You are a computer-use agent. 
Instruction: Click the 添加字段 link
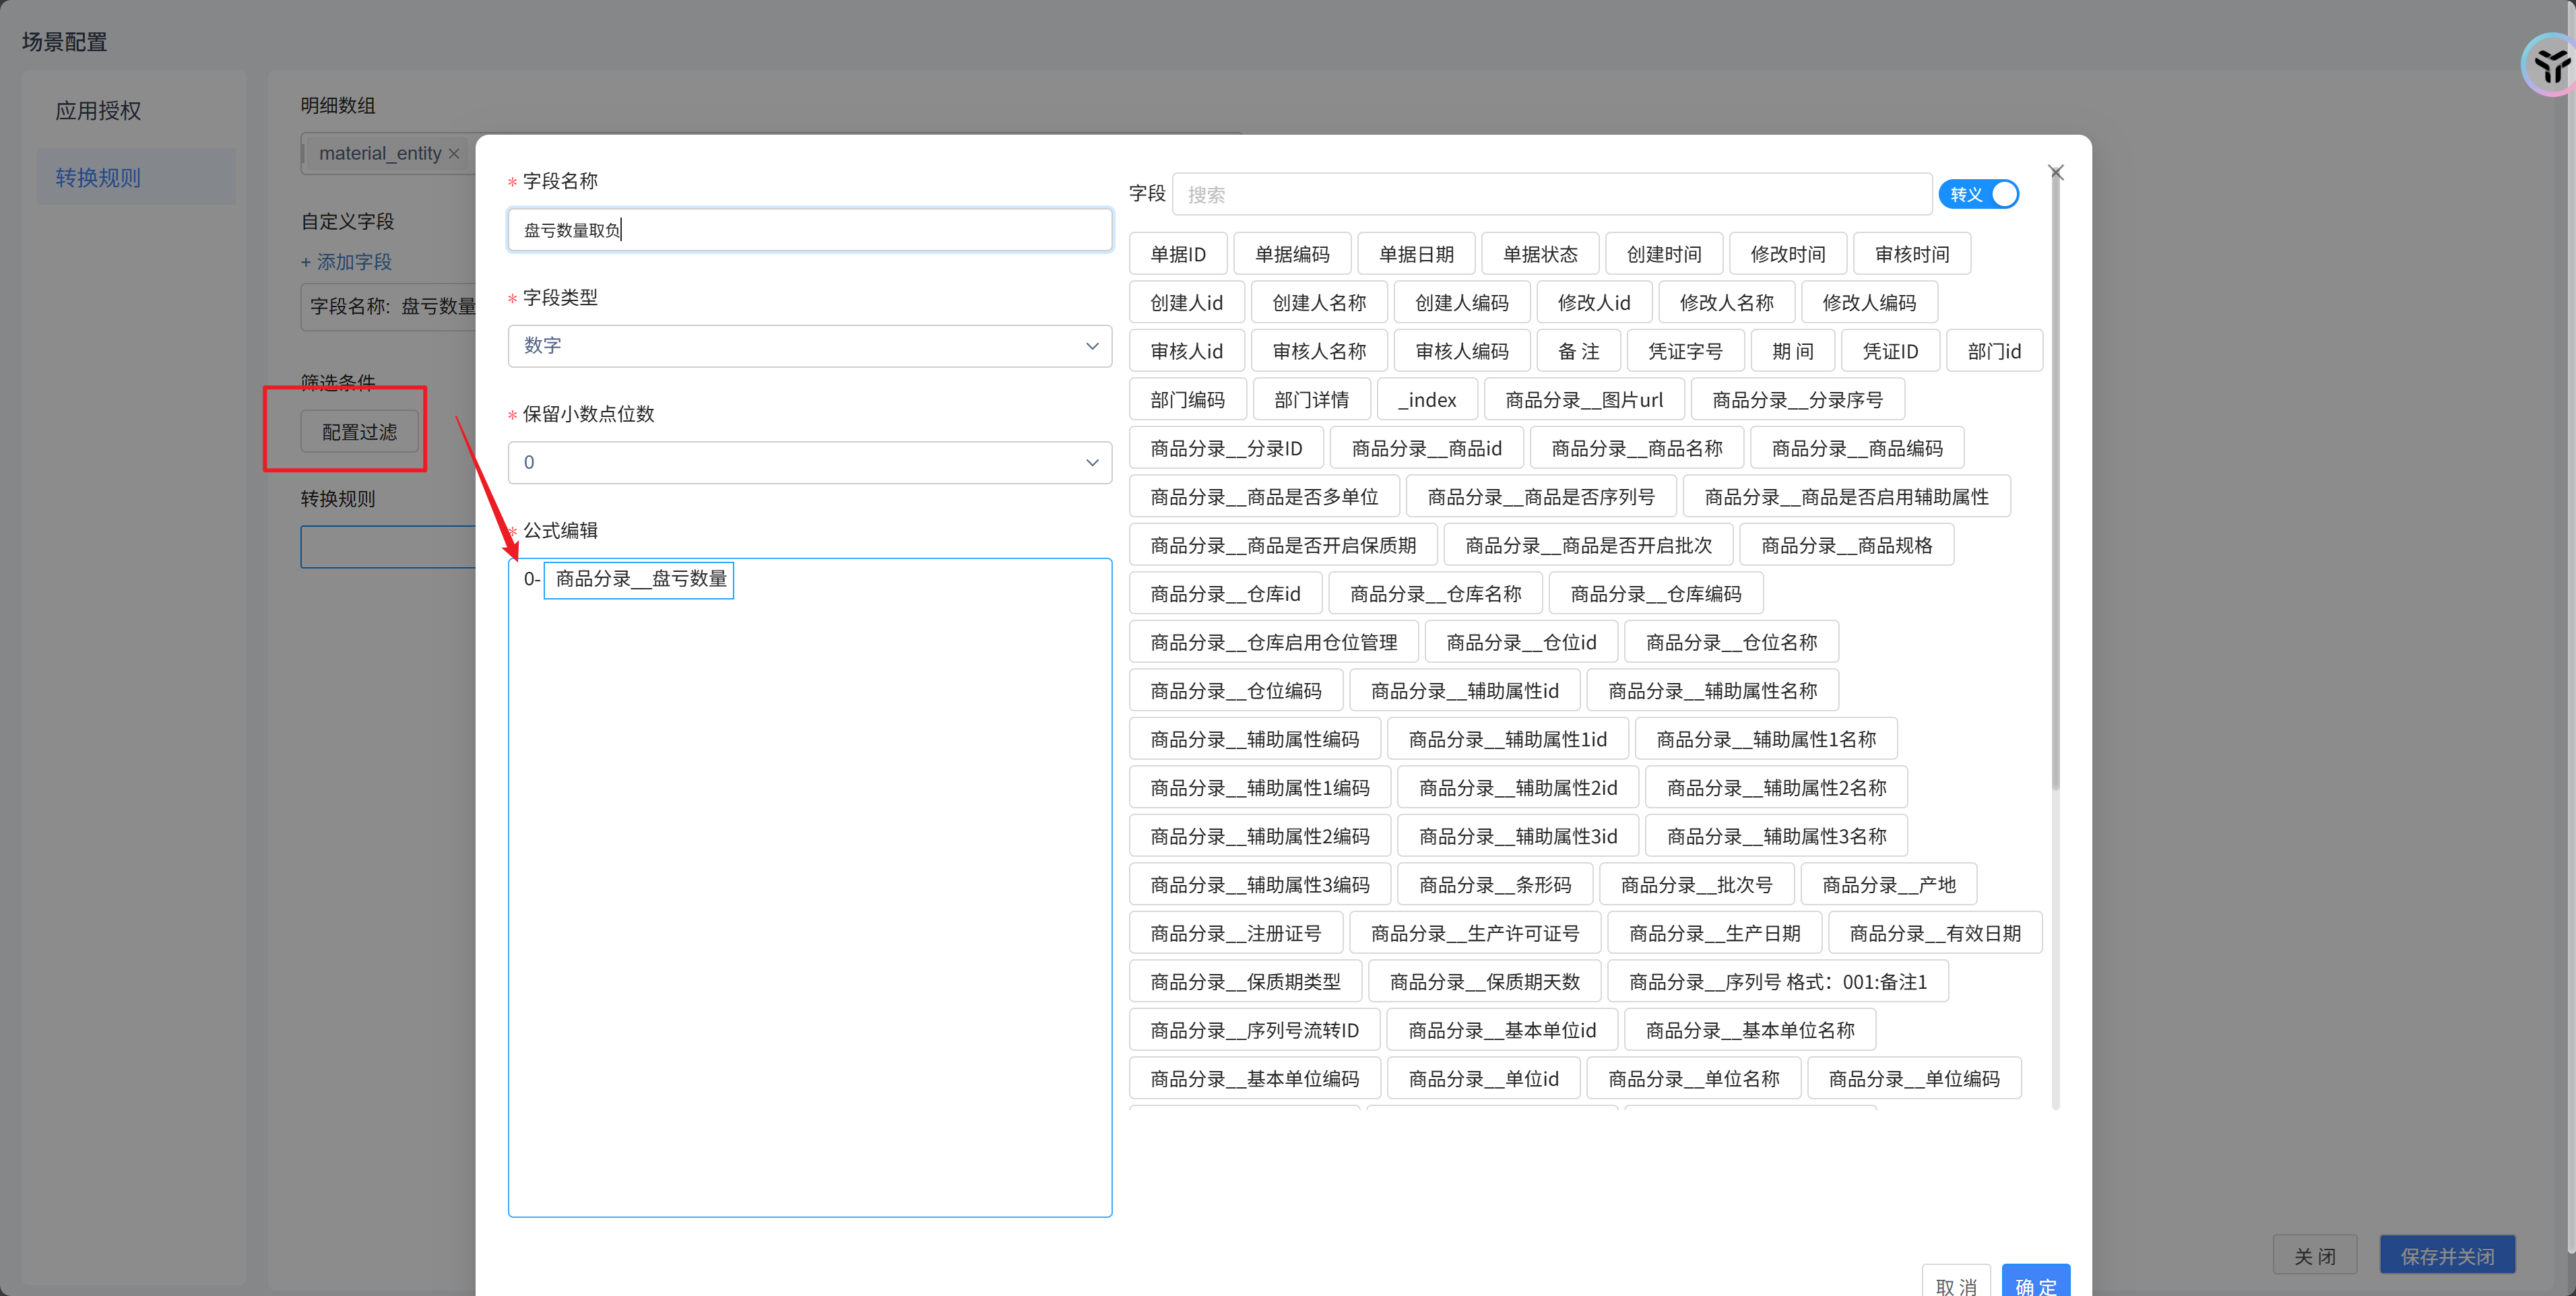(346, 262)
